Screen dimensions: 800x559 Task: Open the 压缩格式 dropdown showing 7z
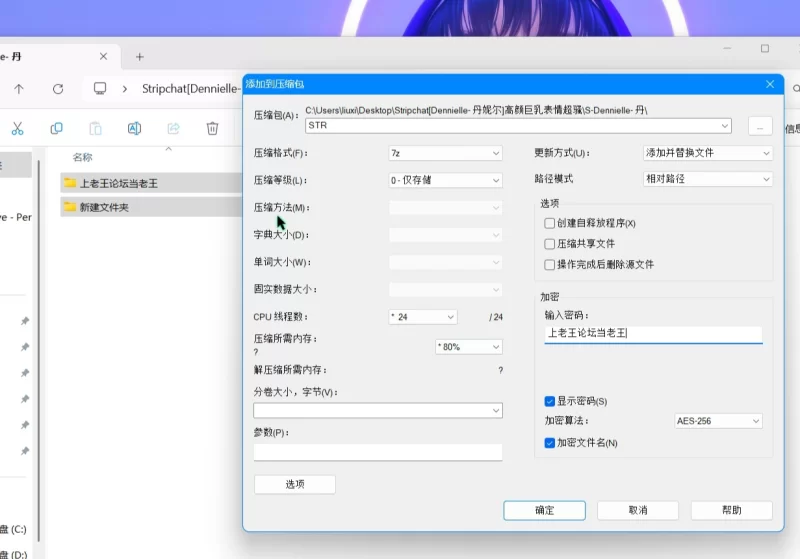[x=445, y=153]
